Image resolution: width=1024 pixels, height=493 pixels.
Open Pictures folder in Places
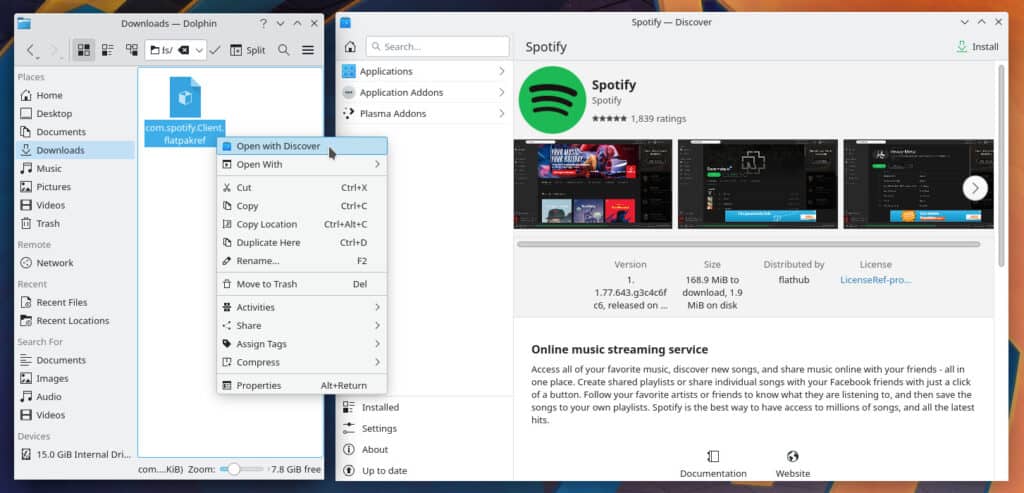[x=75, y=187]
